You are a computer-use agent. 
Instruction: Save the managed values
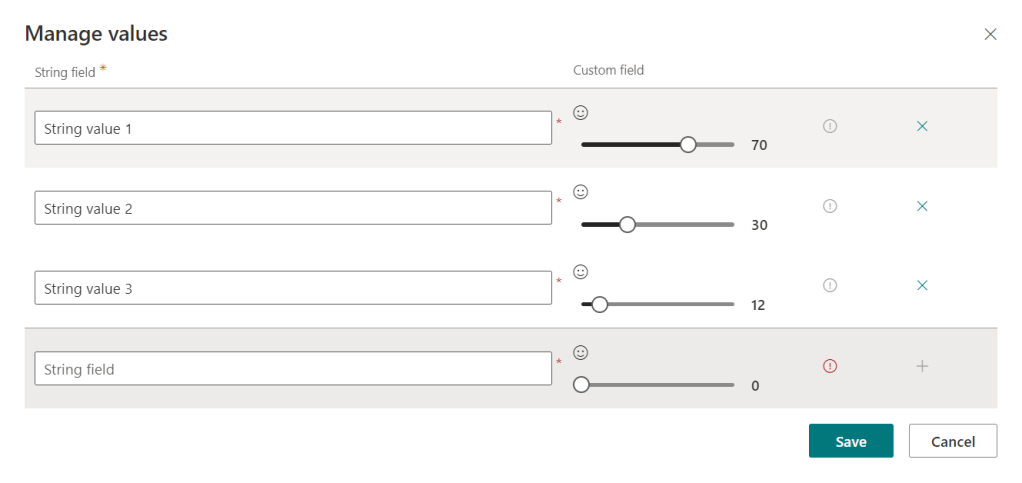[x=850, y=441]
